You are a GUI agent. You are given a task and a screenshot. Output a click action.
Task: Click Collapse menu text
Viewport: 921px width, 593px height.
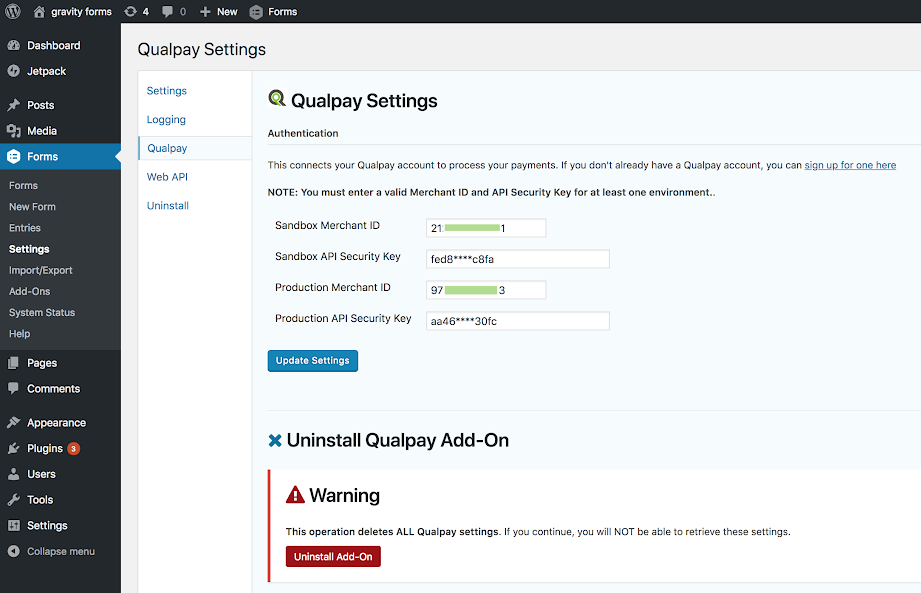pyautogui.click(x=60, y=551)
